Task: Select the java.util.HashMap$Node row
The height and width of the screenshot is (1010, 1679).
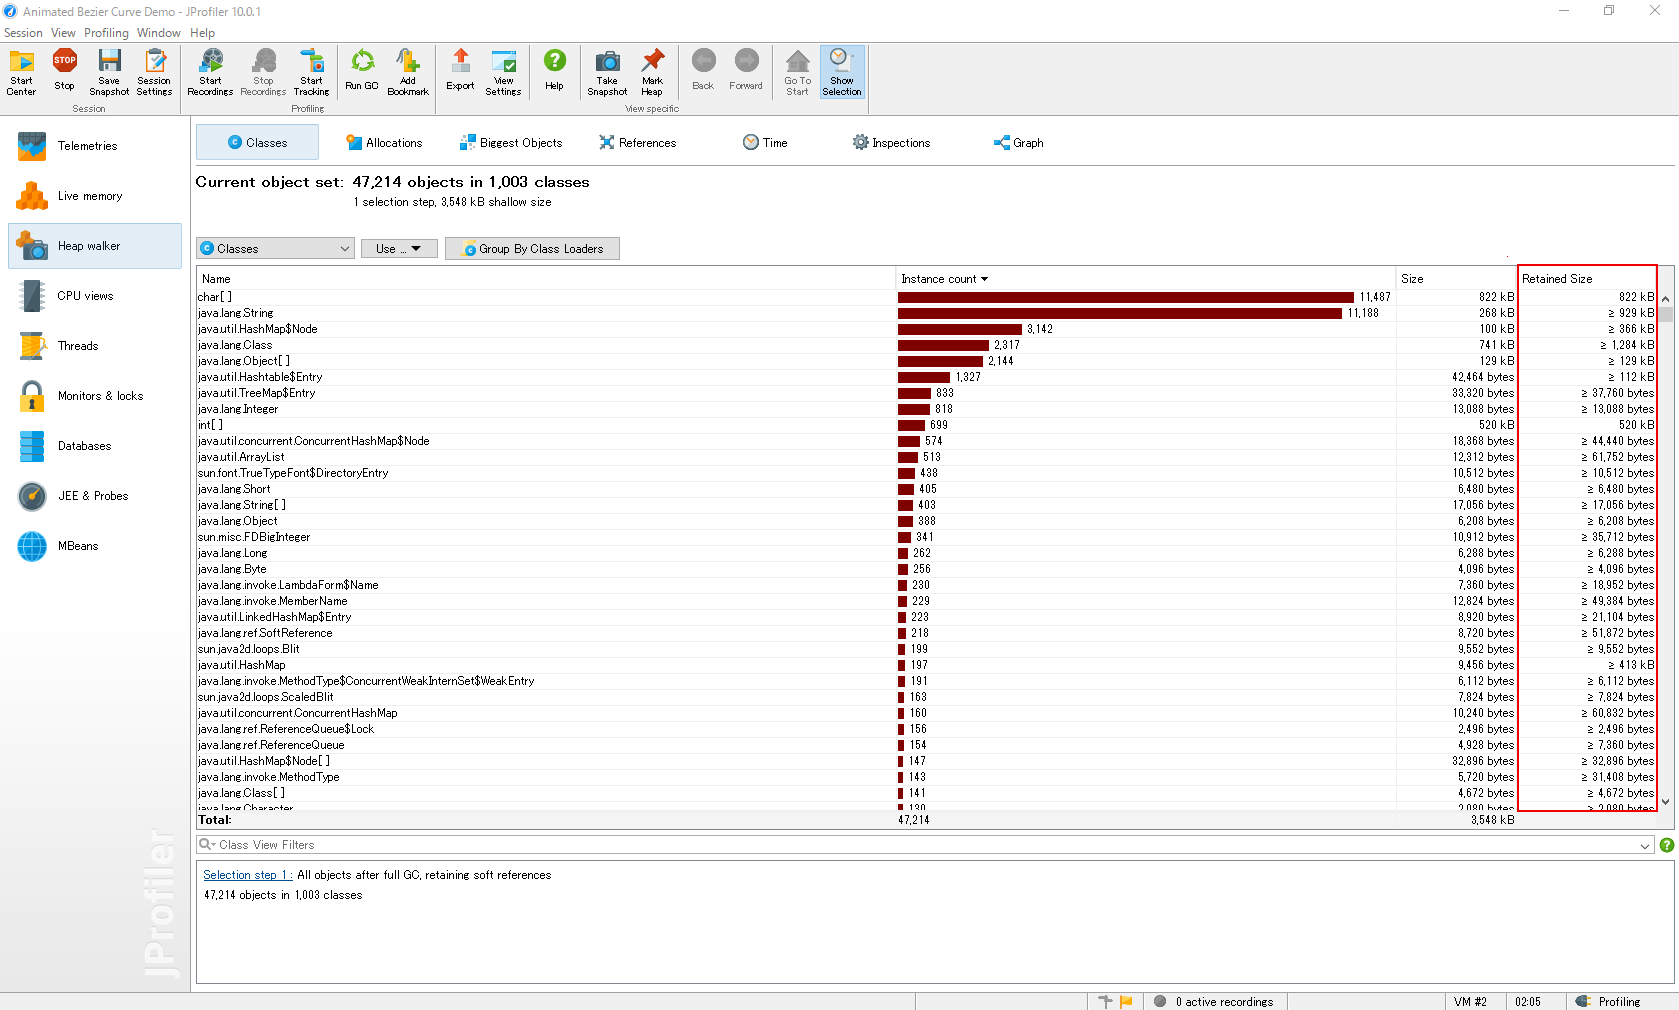Action: [927, 329]
